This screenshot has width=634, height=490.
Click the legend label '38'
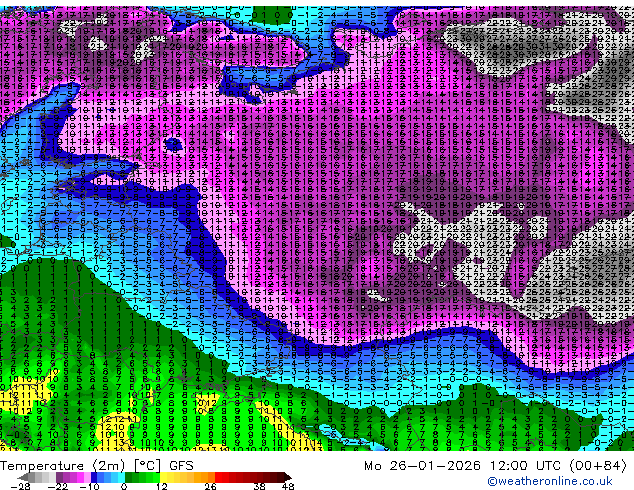(260, 486)
